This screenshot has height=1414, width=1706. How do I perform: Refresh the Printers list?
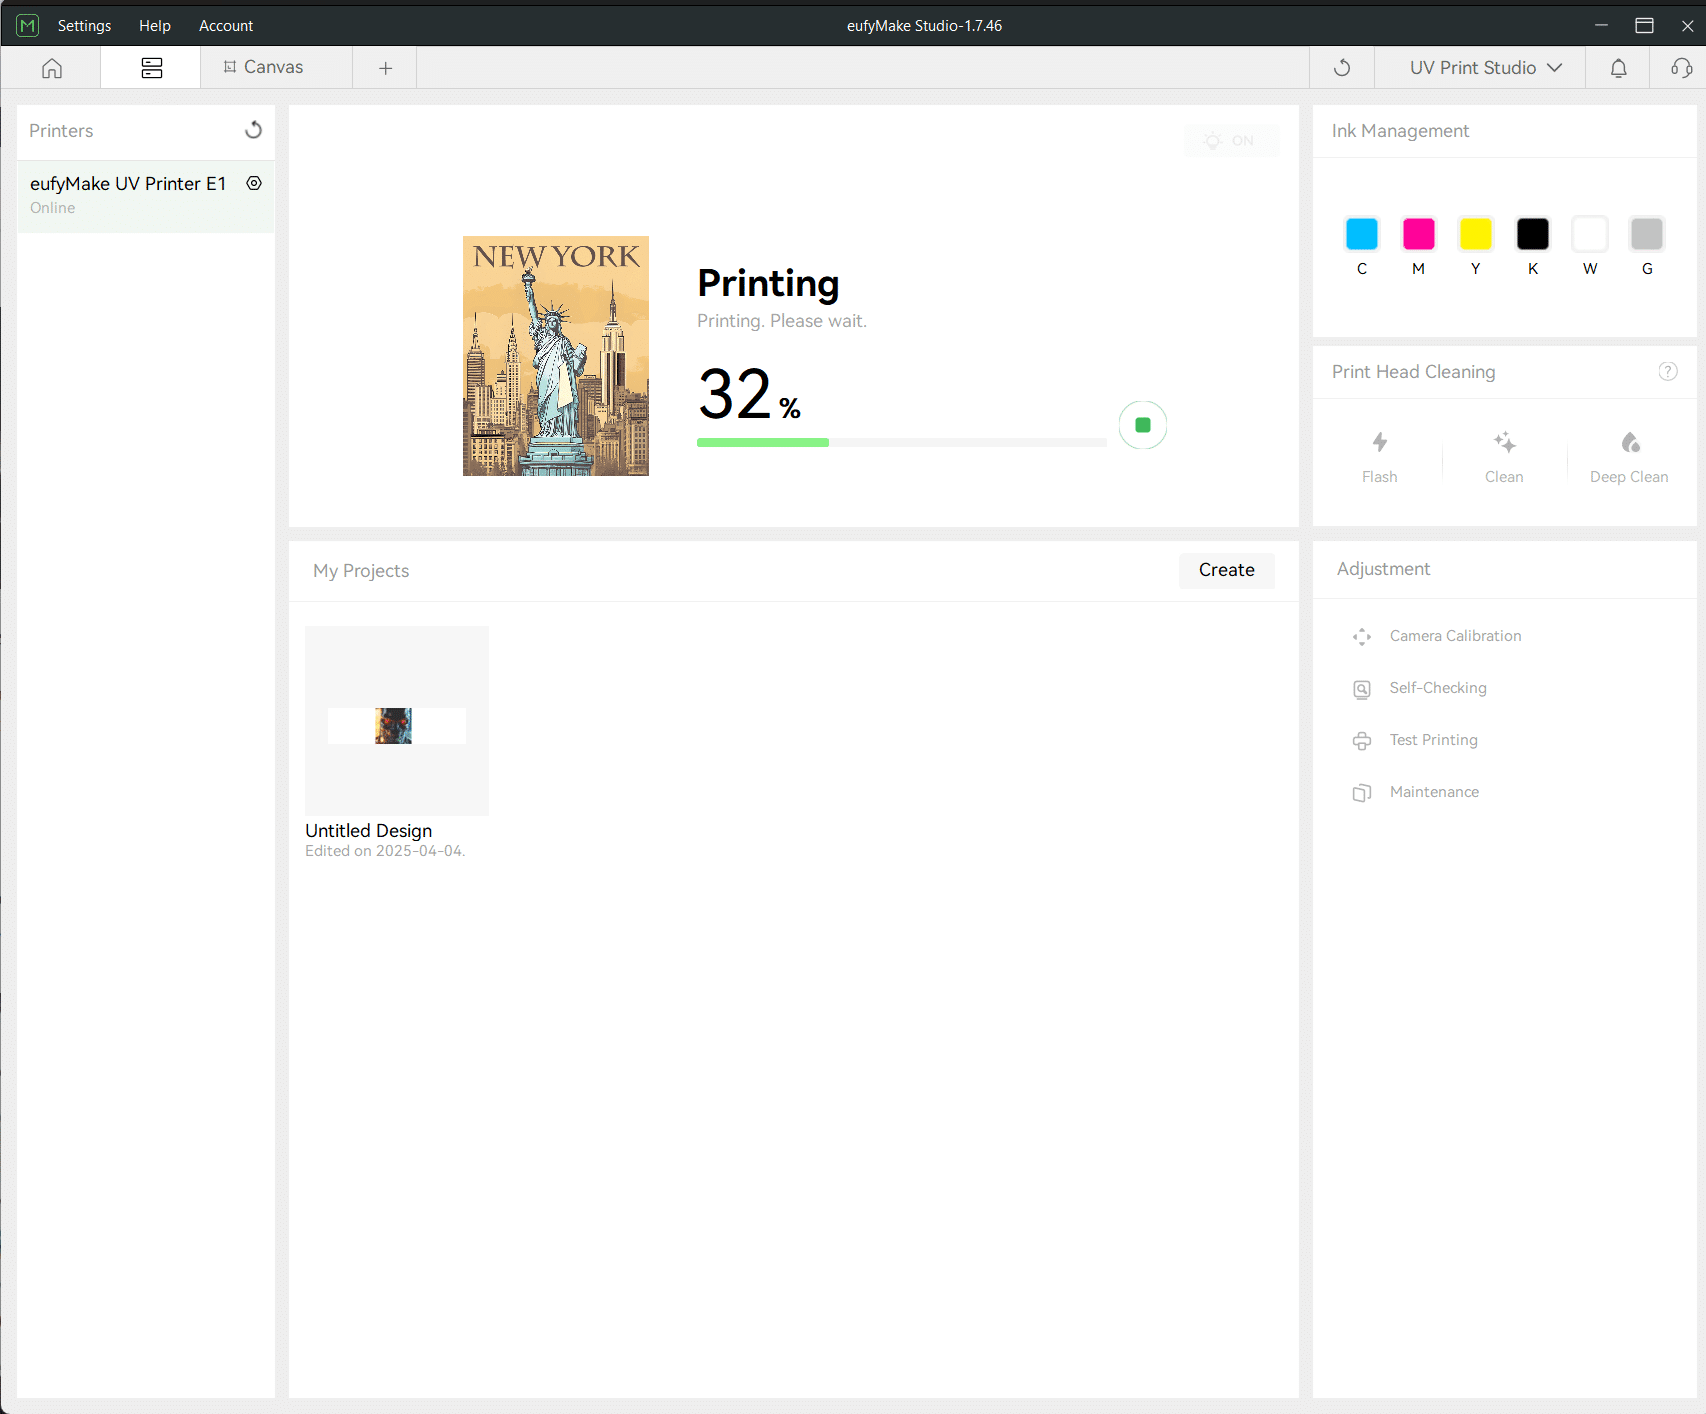[x=254, y=130]
